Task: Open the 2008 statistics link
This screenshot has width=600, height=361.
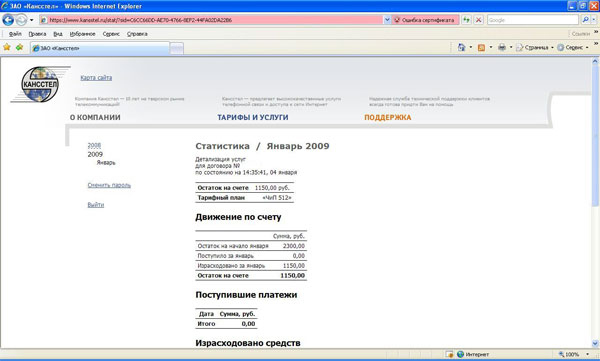Action: pos(94,145)
